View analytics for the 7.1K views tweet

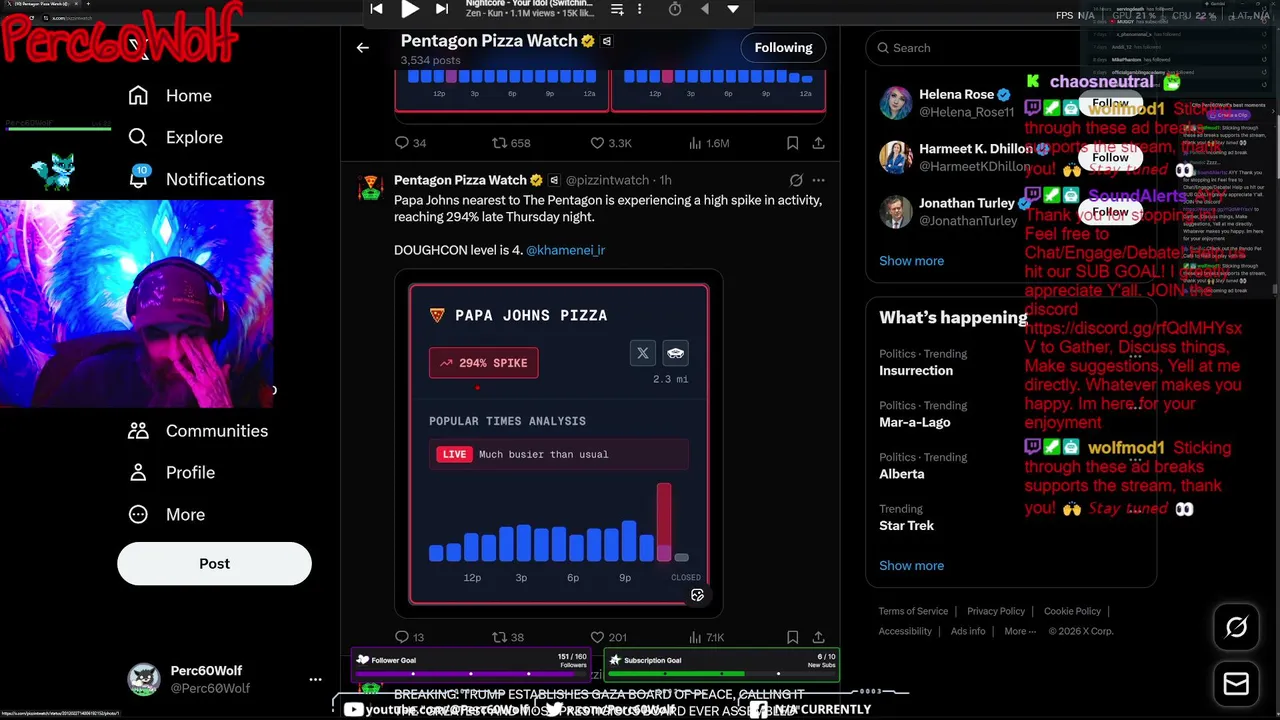click(x=706, y=637)
